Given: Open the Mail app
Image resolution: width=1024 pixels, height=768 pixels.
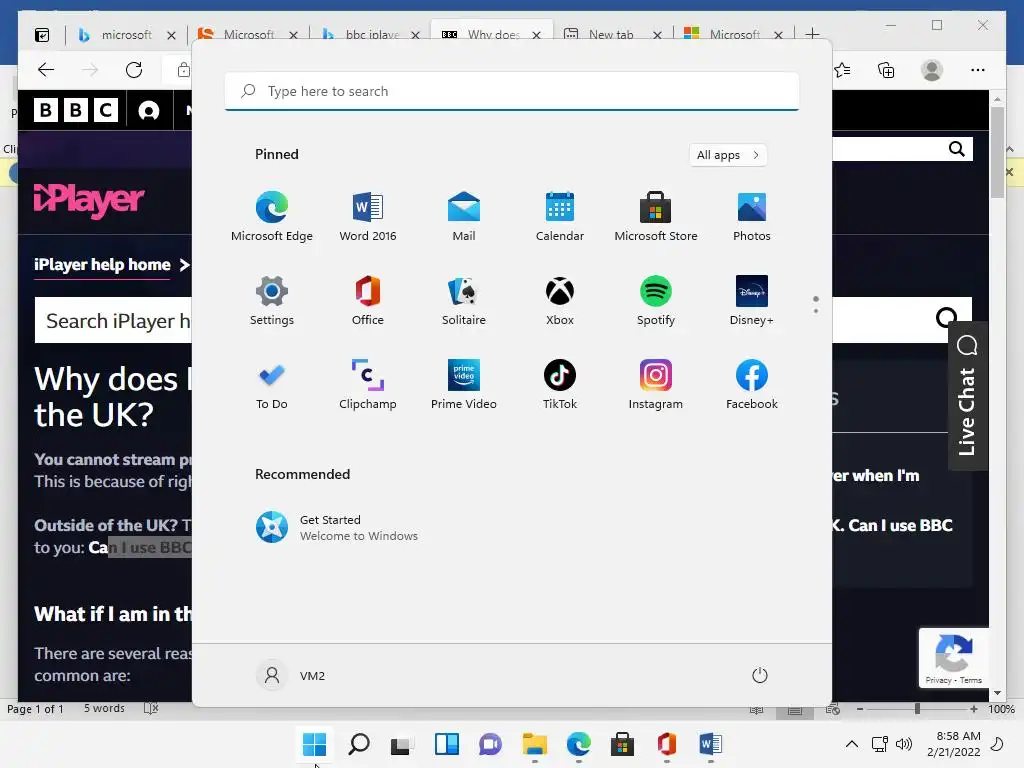Looking at the screenshot, I should 464,217.
